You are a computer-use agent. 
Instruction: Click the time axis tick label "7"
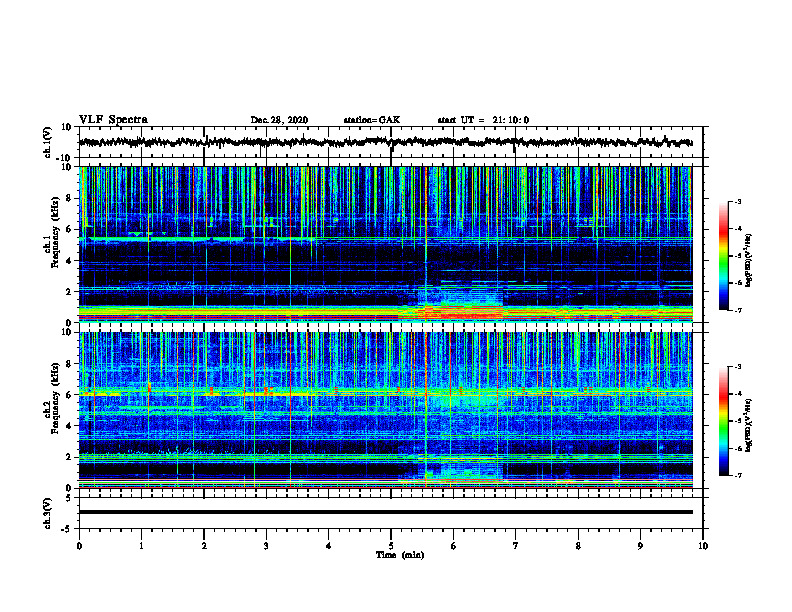[x=516, y=546]
